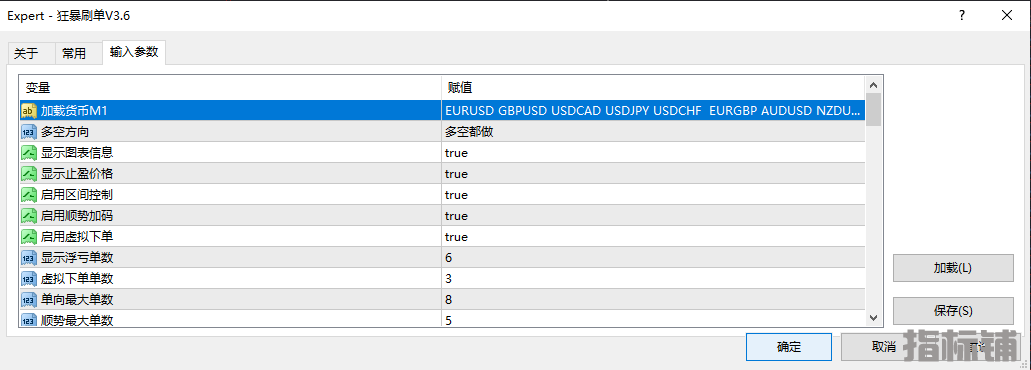The width and height of the screenshot is (1031, 370).
Task: Toggle the true value of 启用顺势加码
Action: coord(654,216)
